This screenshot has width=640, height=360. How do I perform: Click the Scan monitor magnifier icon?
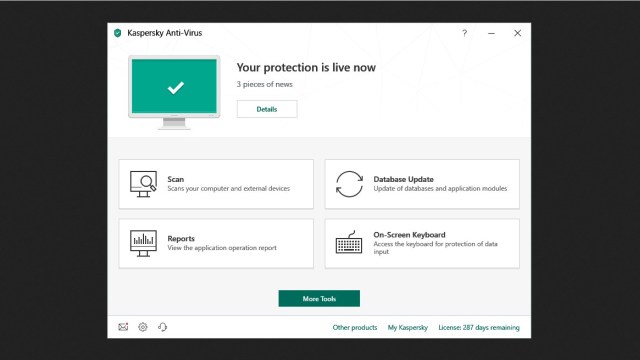pyautogui.click(x=143, y=184)
